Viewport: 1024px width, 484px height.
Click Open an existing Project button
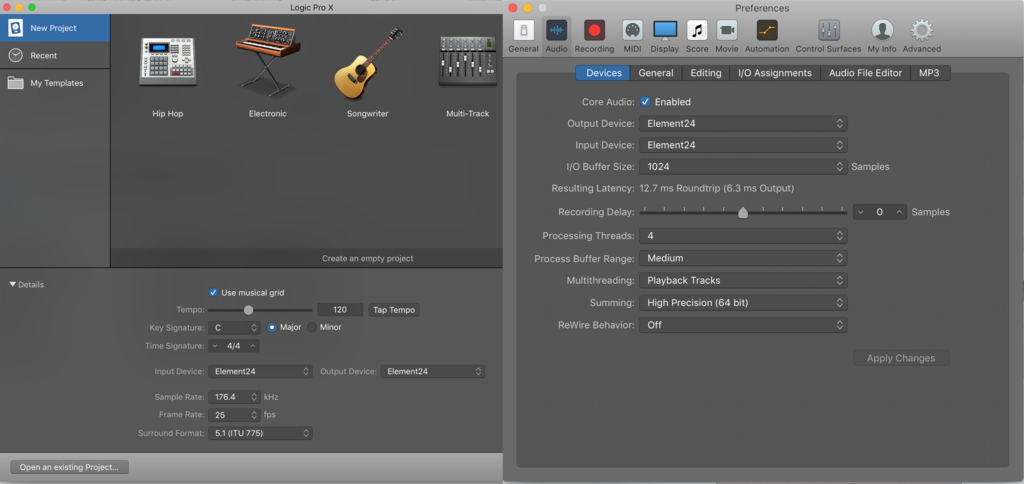(69, 467)
